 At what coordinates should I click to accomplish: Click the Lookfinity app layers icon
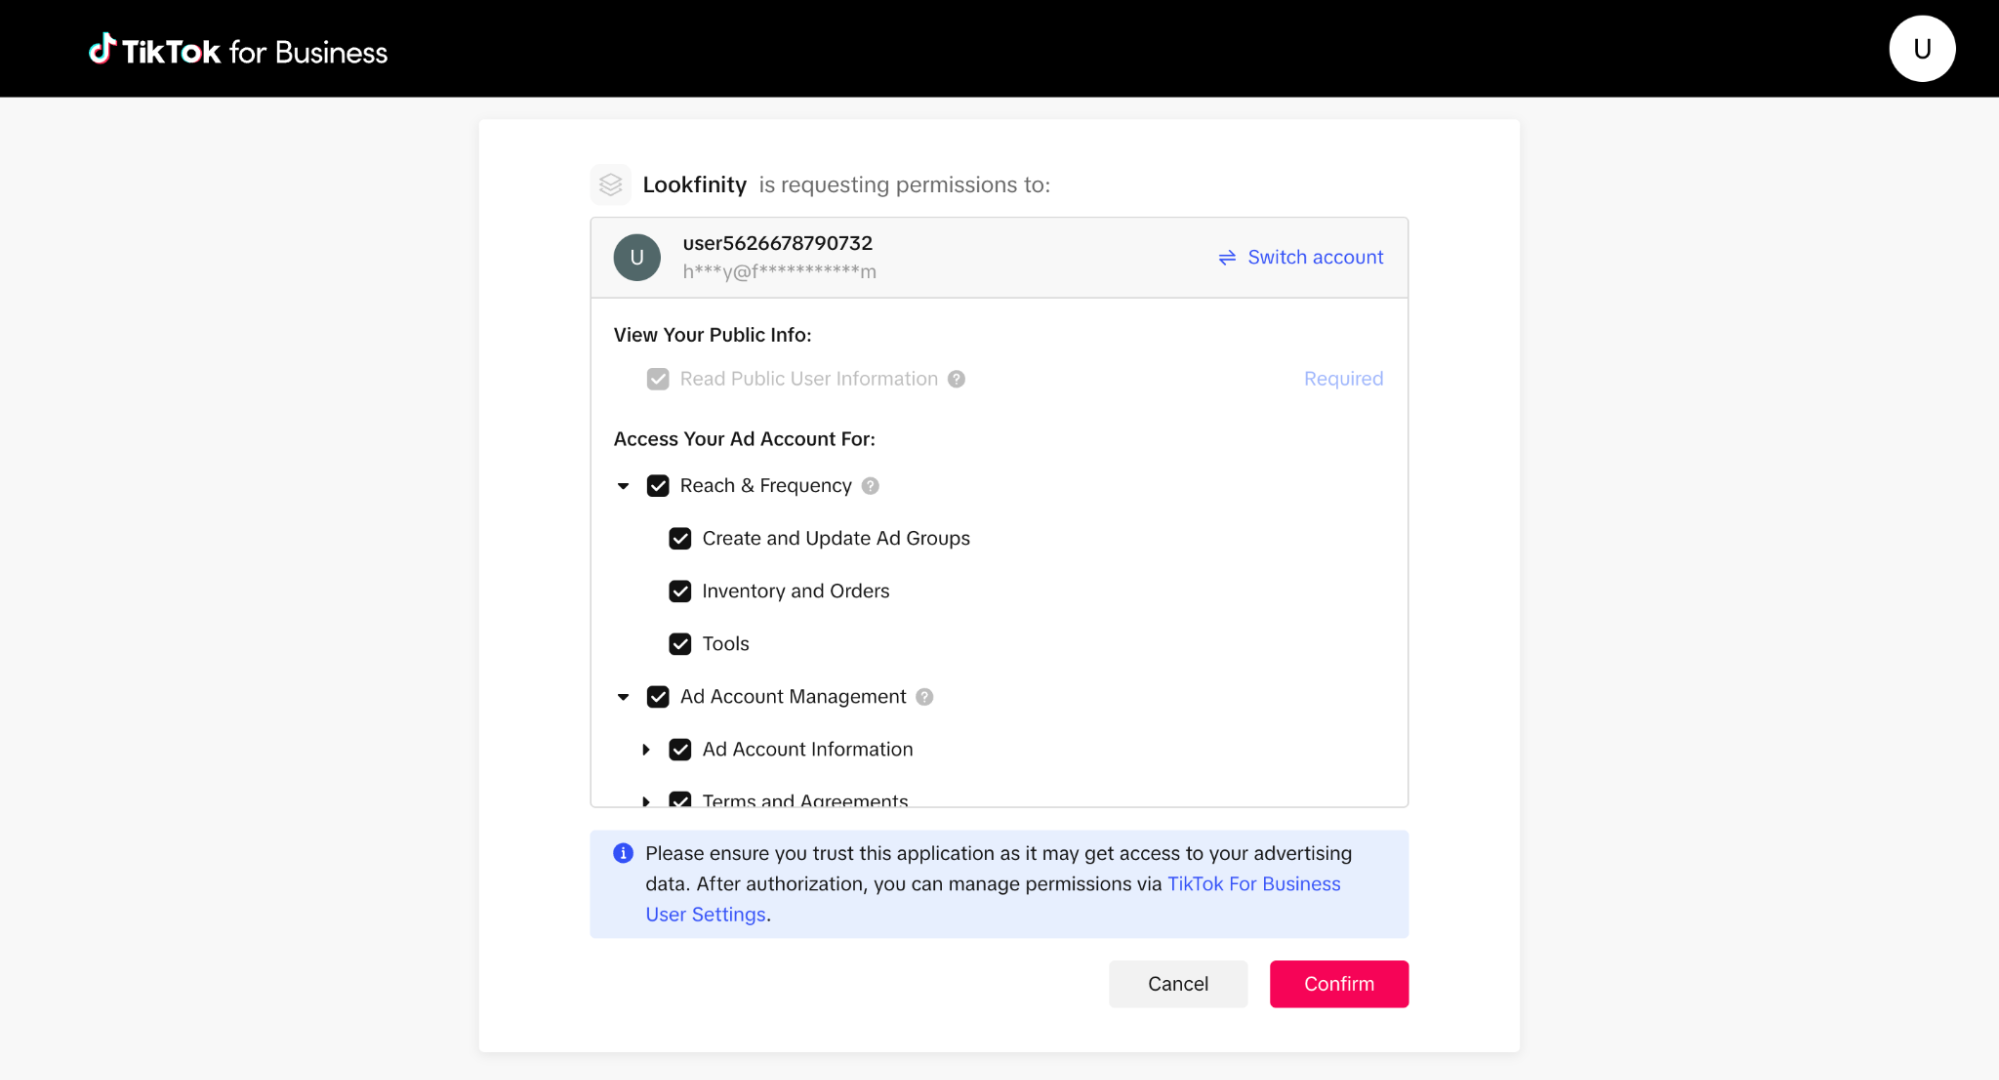point(610,185)
